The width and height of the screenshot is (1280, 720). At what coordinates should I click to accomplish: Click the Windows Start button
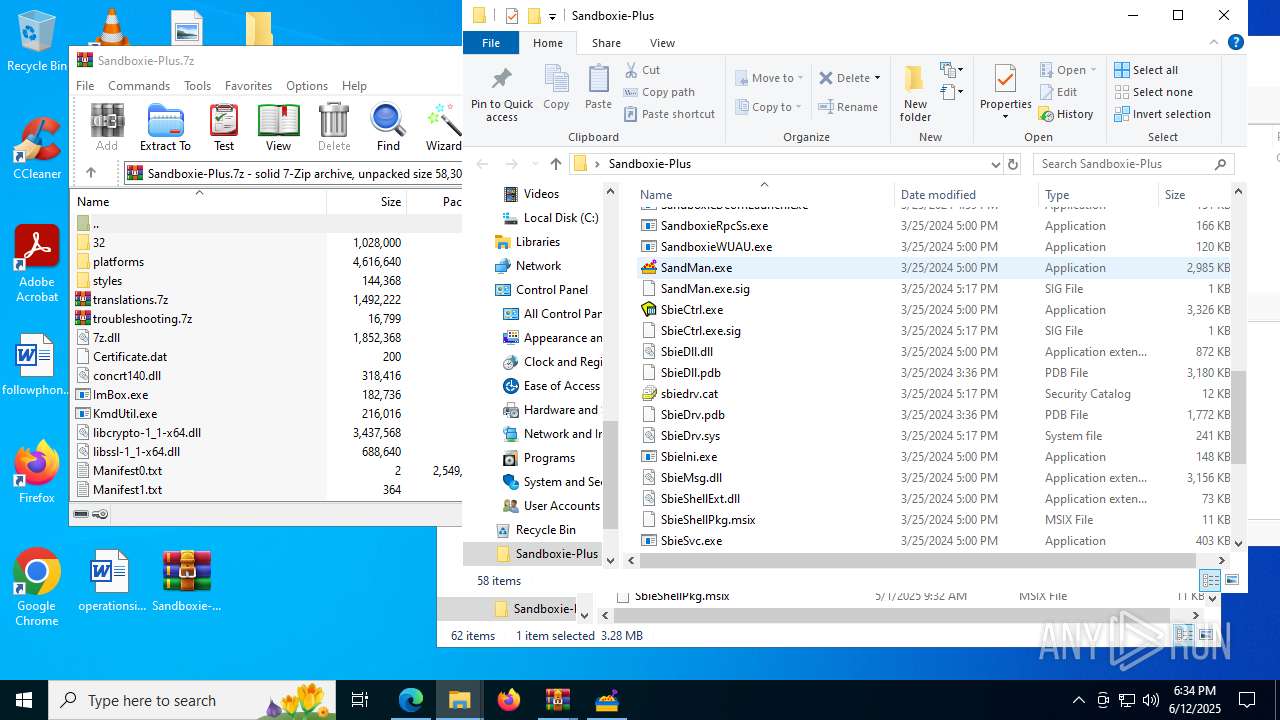tap(24, 700)
